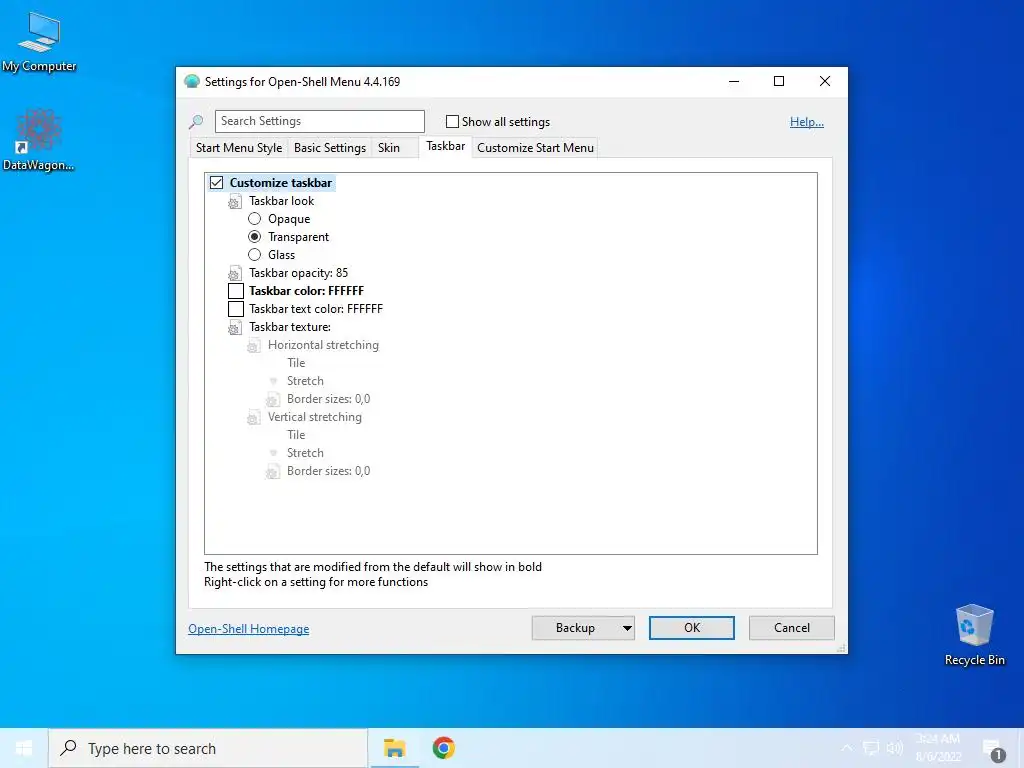The width and height of the screenshot is (1024, 768).
Task: Click the Taskbar color FFFFFF swatch
Action: [x=236, y=291]
